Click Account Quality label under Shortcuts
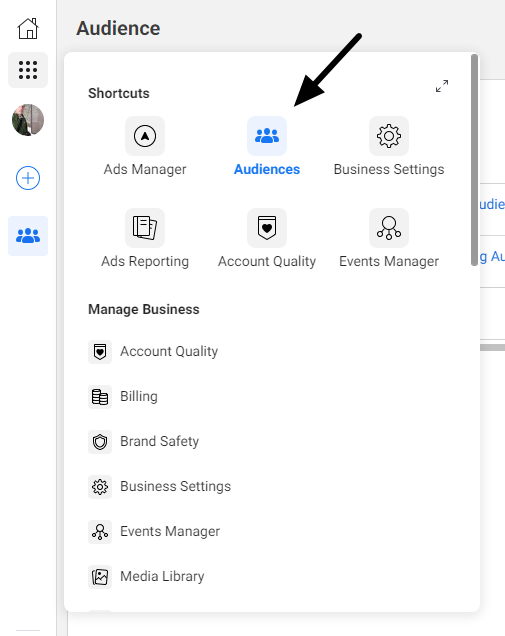This screenshot has width=505, height=636. point(267,261)
